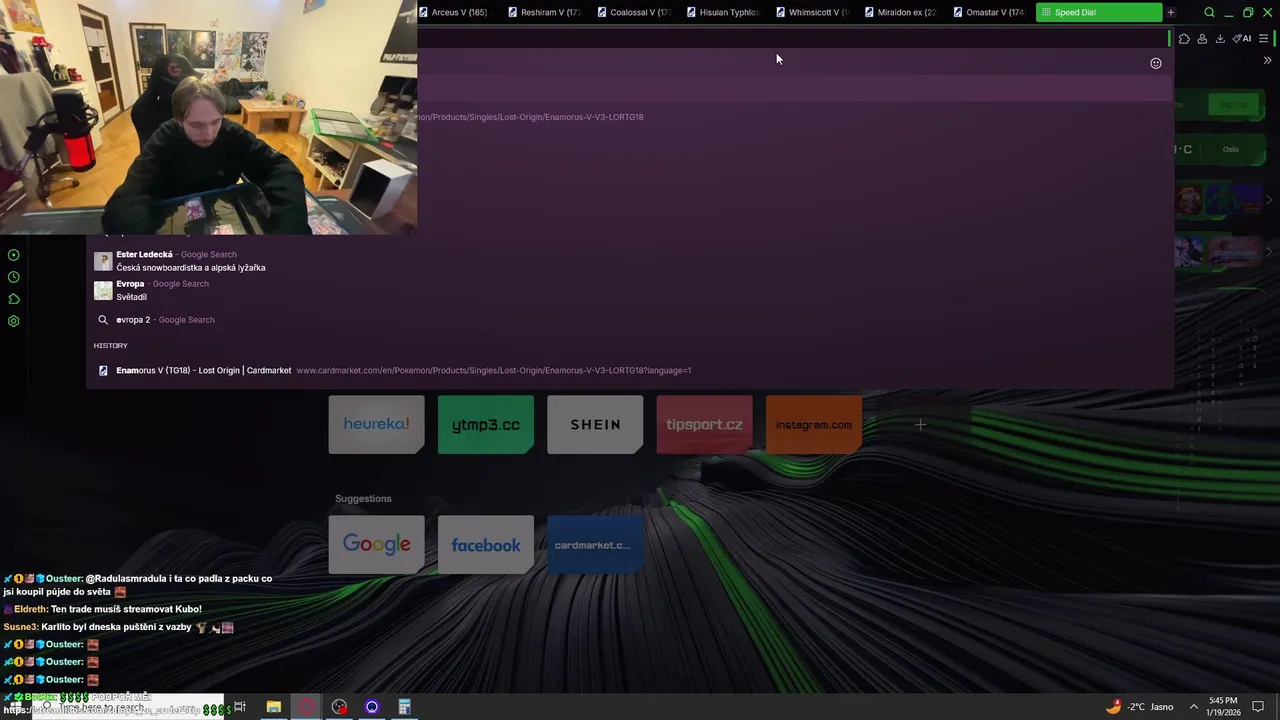Open the Calculator taskbar icon
The image size is (1280, 720).
tap(405, 707)
